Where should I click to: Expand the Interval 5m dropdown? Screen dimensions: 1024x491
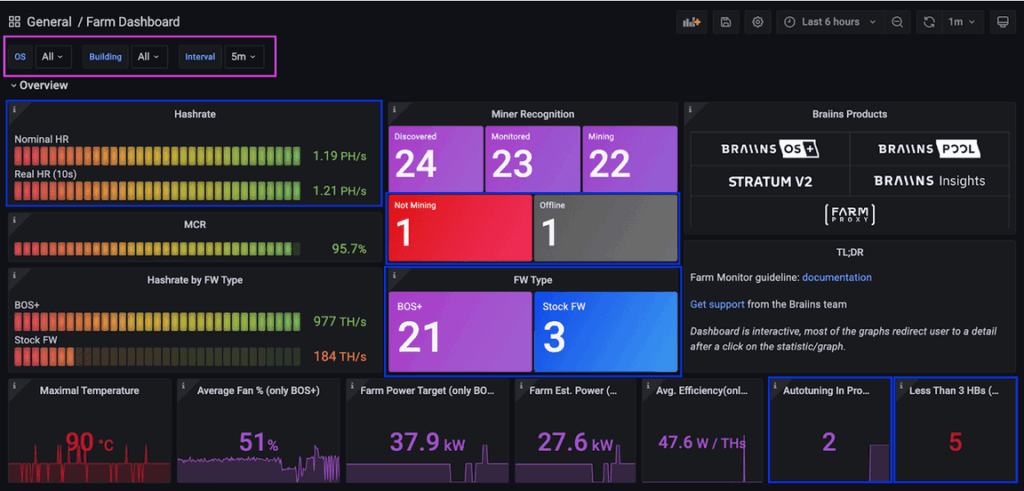244,57
